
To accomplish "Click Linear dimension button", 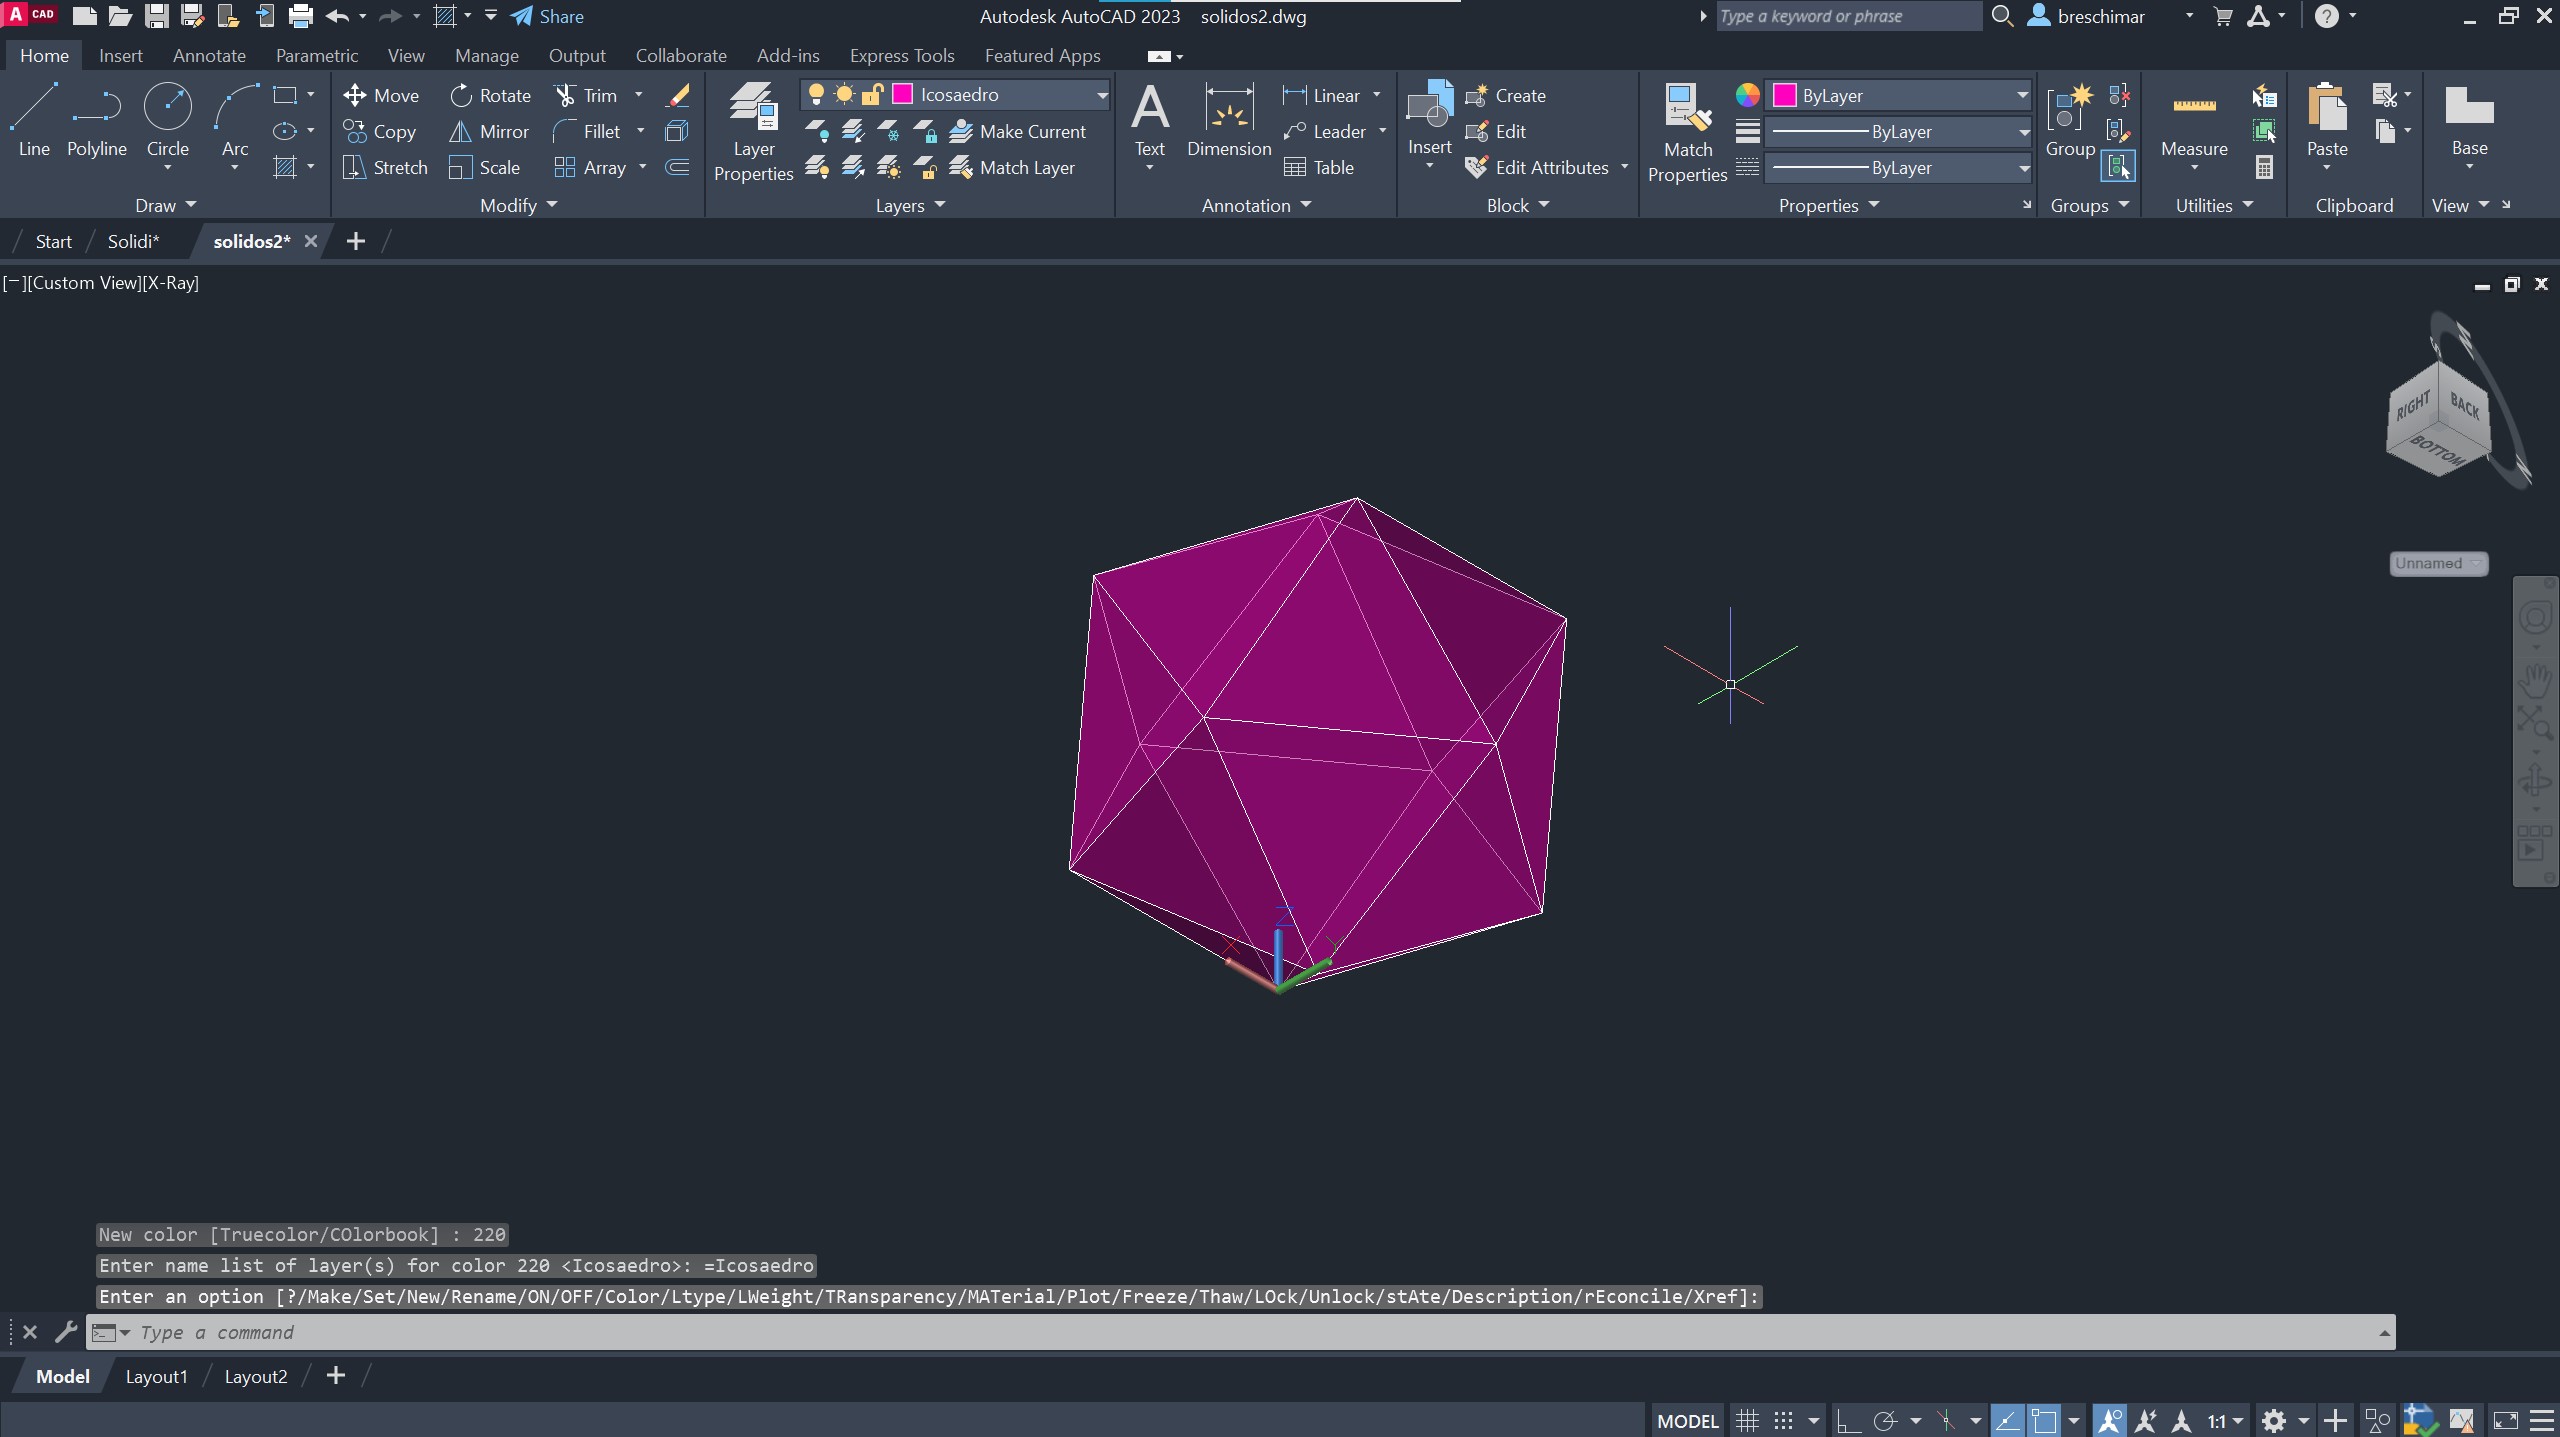I will (1321, 95).
